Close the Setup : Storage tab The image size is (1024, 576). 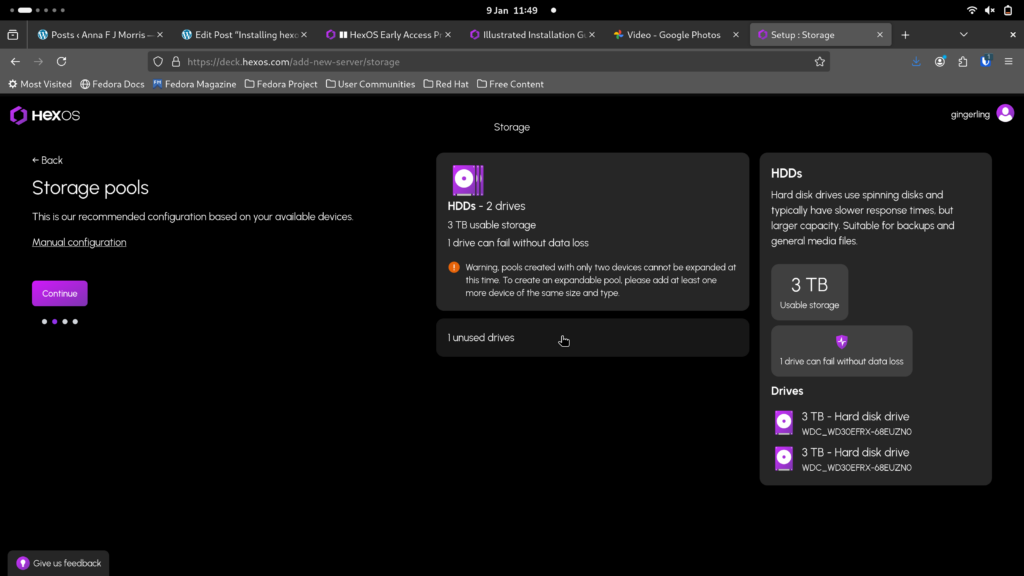point(880,35)
